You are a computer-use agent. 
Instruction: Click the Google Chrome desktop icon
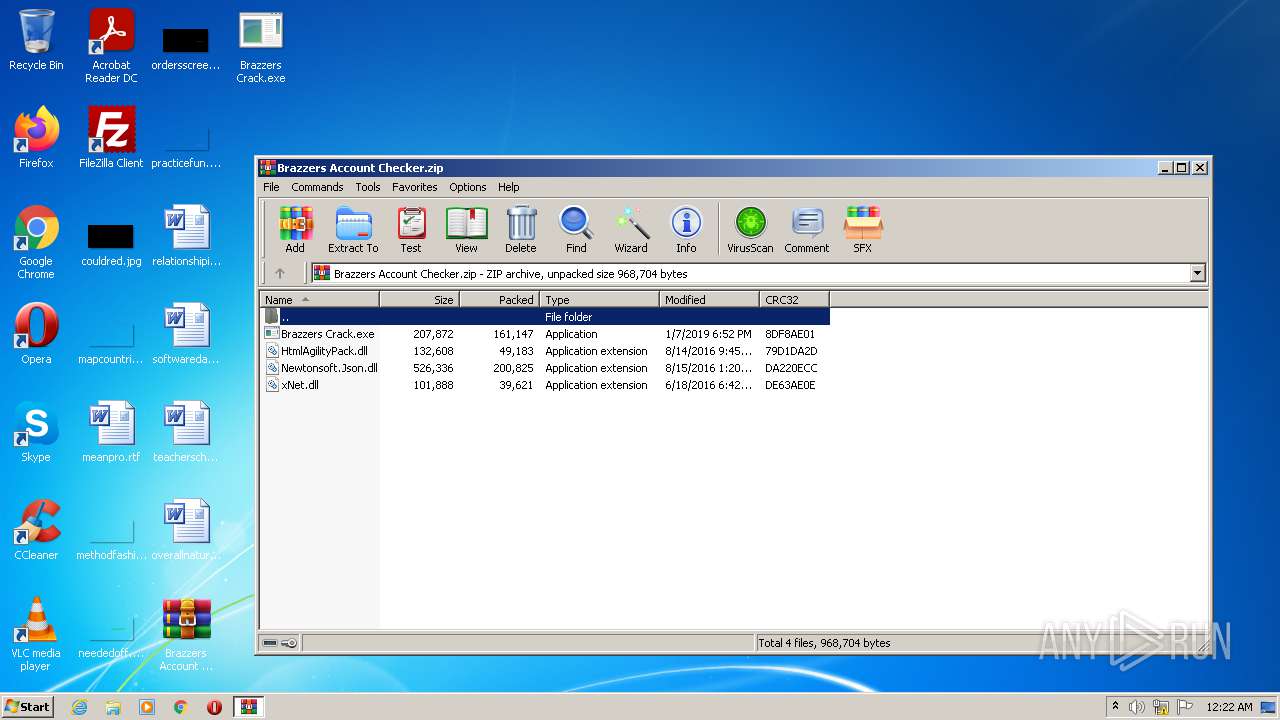coord(36,242)
